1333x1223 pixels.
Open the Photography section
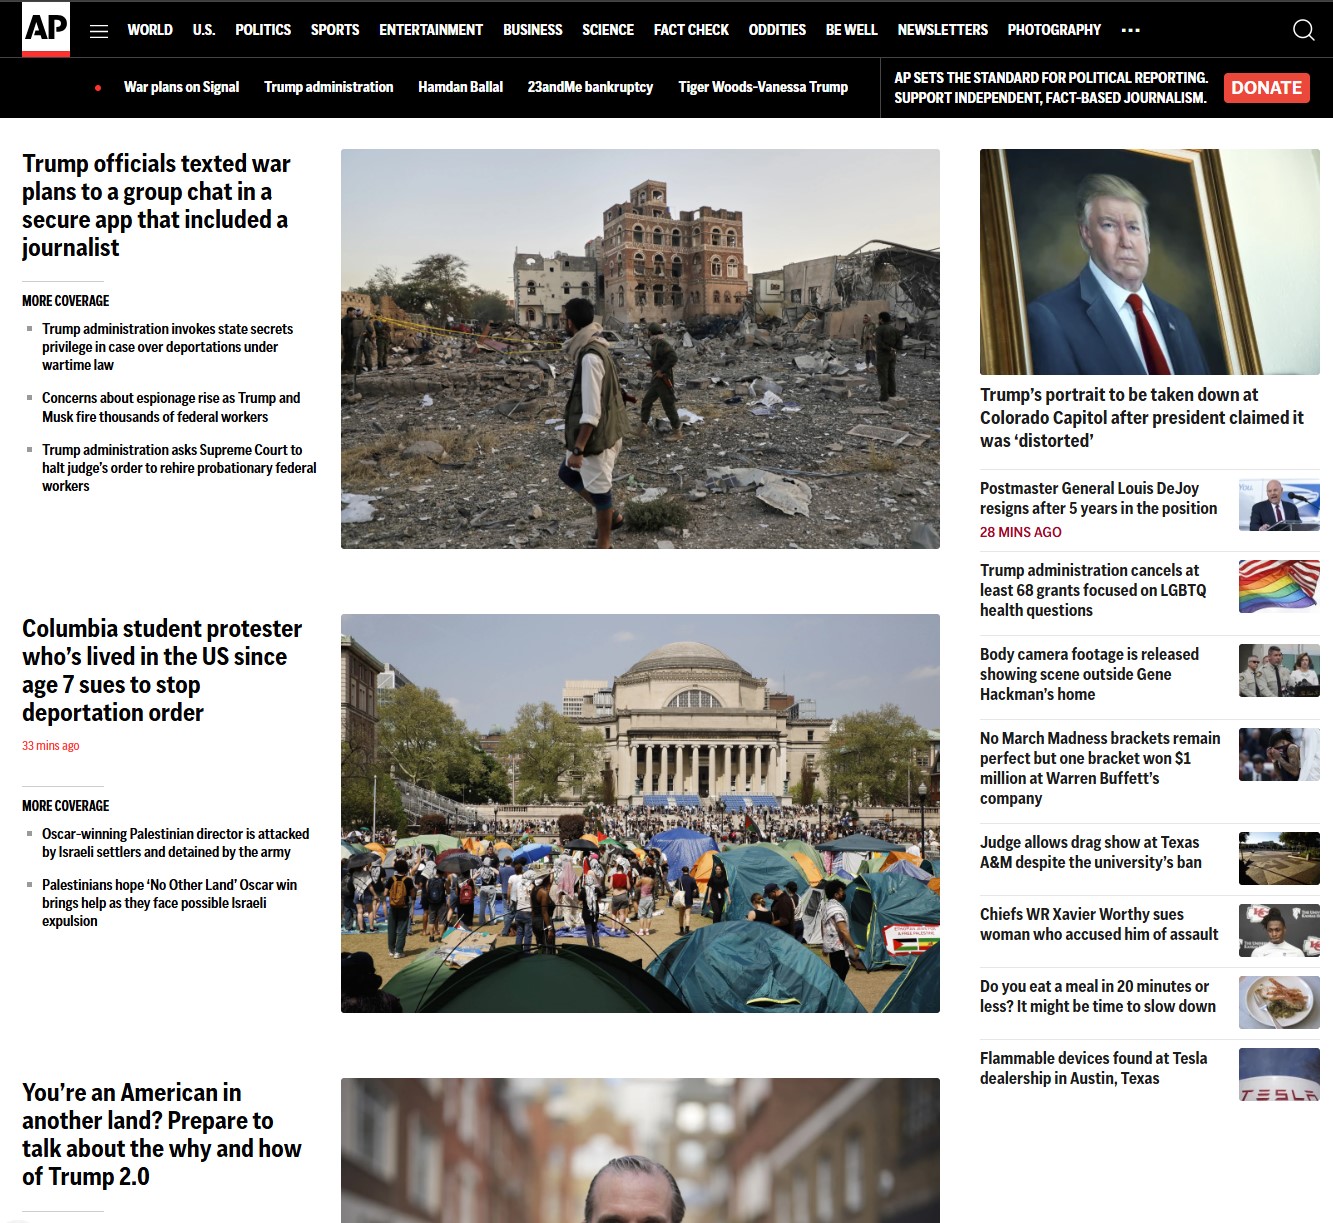tap(1054, 30)
